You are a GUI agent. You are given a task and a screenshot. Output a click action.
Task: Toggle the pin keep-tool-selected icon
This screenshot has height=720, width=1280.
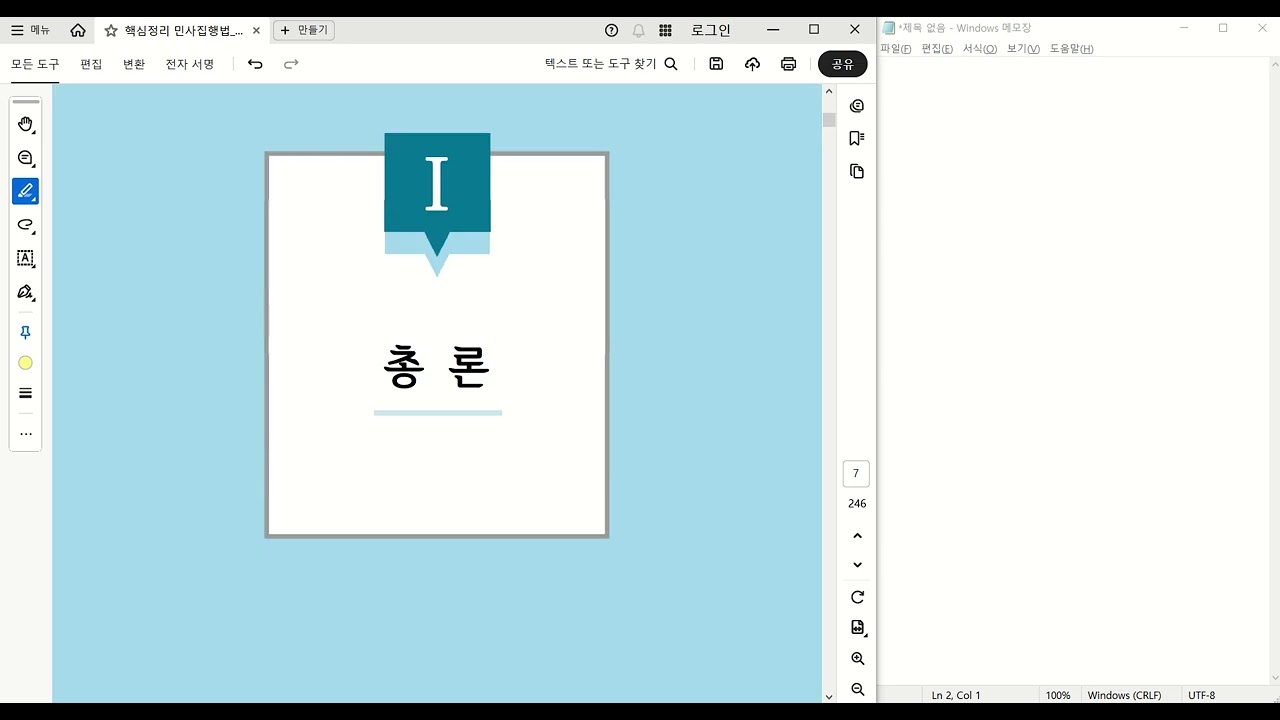(26, 332)
